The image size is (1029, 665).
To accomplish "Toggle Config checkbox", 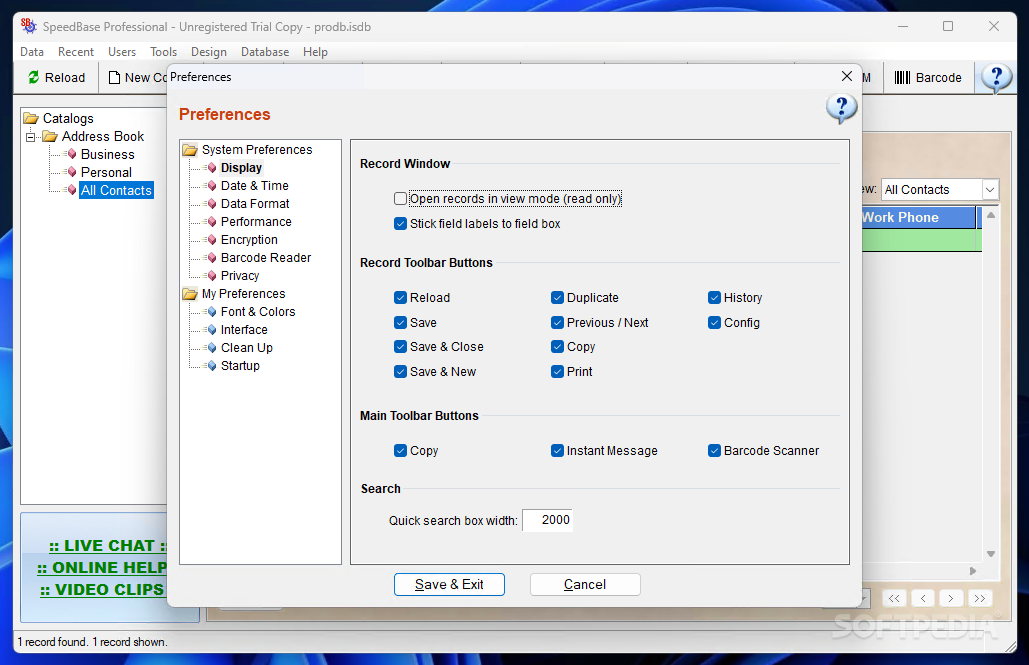I will 715,322.
